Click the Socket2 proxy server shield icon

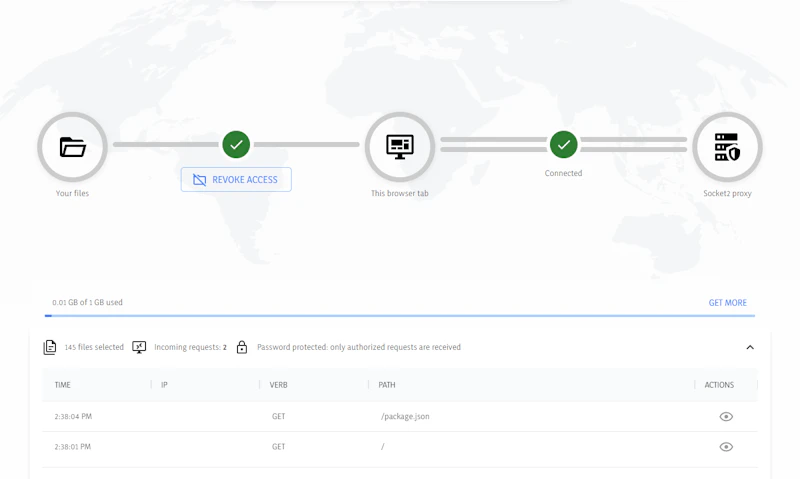[x=727, y=147]
